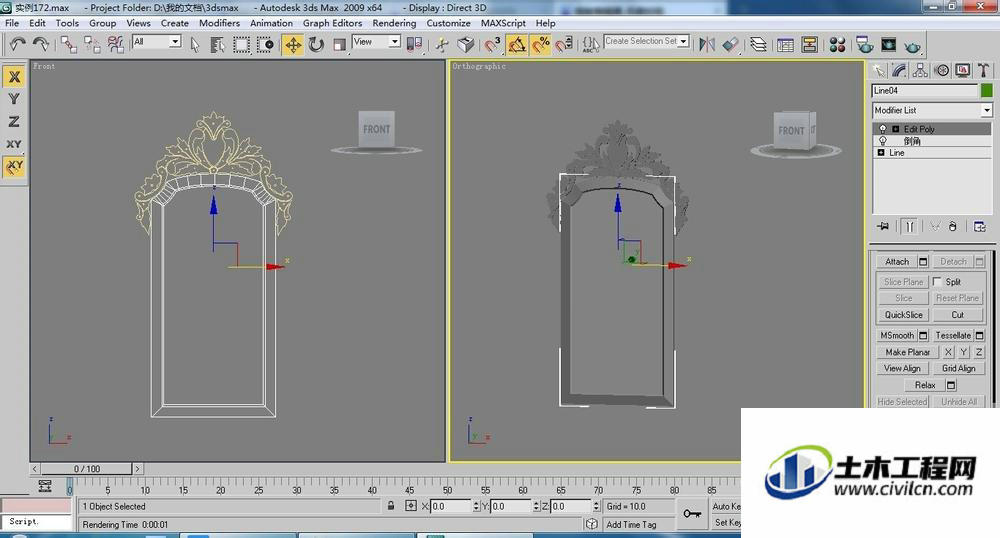Click the Grid Align button
This screenshot has height=538, width=1000.
click(x=958, y=368)
